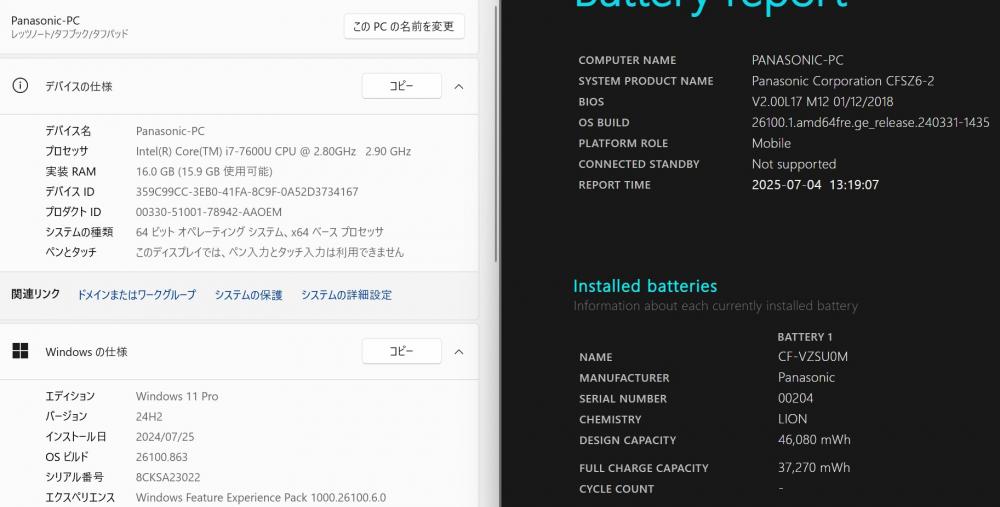Click the Windows logo icon beside Windows の仕様

point(20,351)
